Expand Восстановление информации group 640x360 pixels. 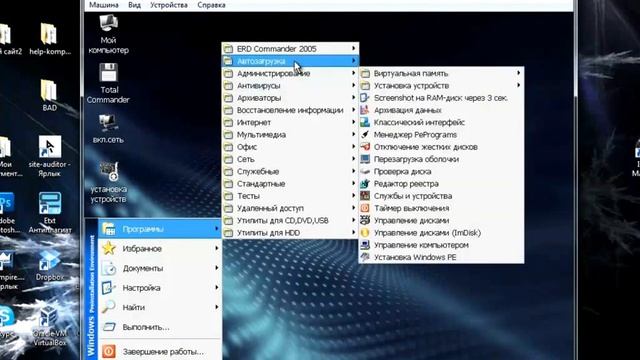tap(290, 110)
